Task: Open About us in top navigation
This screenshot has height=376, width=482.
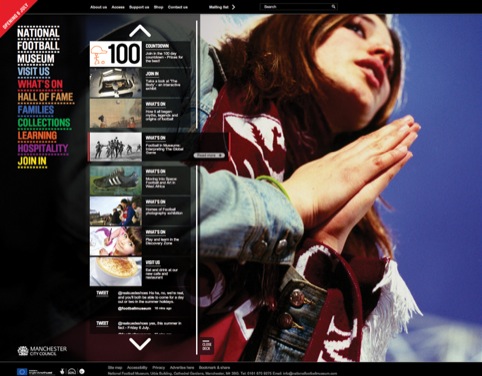Action: coord(98,7)
